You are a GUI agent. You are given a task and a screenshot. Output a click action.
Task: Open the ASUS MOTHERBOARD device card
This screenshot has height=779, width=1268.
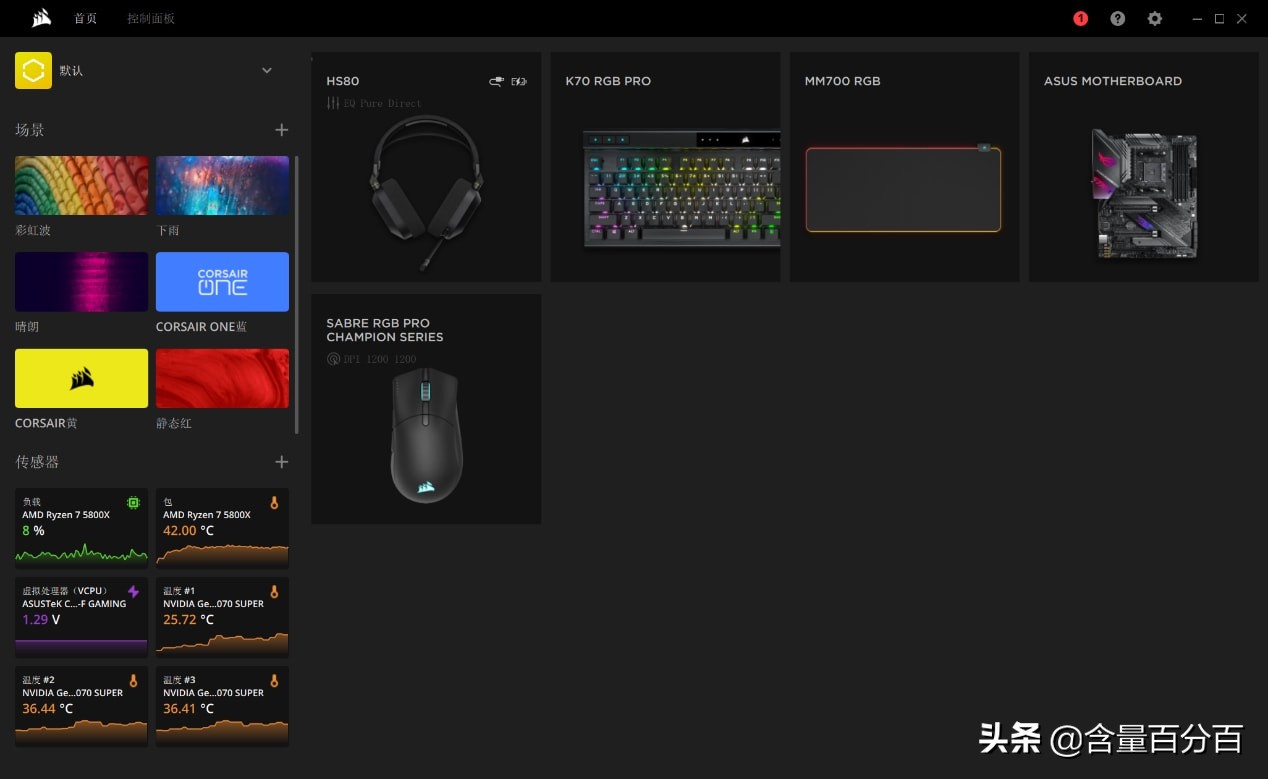(x=1144, y=167)
